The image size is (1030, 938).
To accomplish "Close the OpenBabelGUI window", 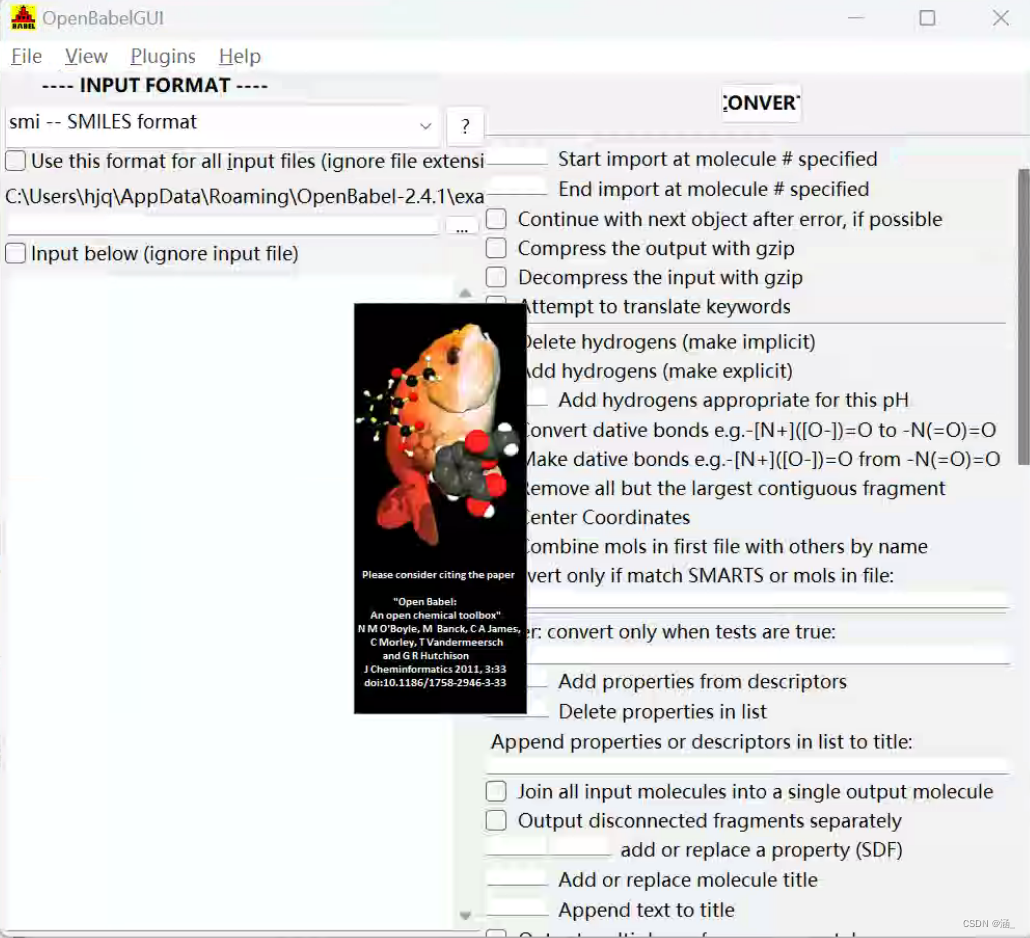I will pyautogui.click(x=1000, y=18).
